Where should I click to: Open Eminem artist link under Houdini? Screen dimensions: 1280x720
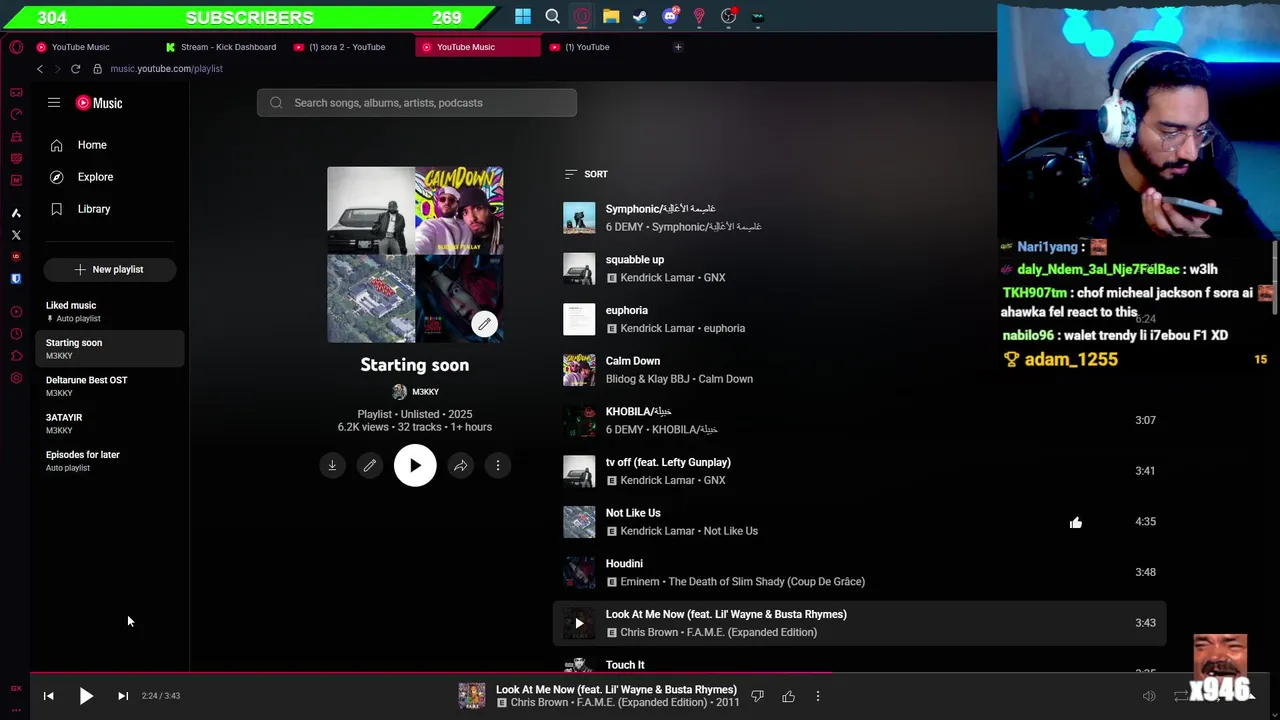(640, 582)
